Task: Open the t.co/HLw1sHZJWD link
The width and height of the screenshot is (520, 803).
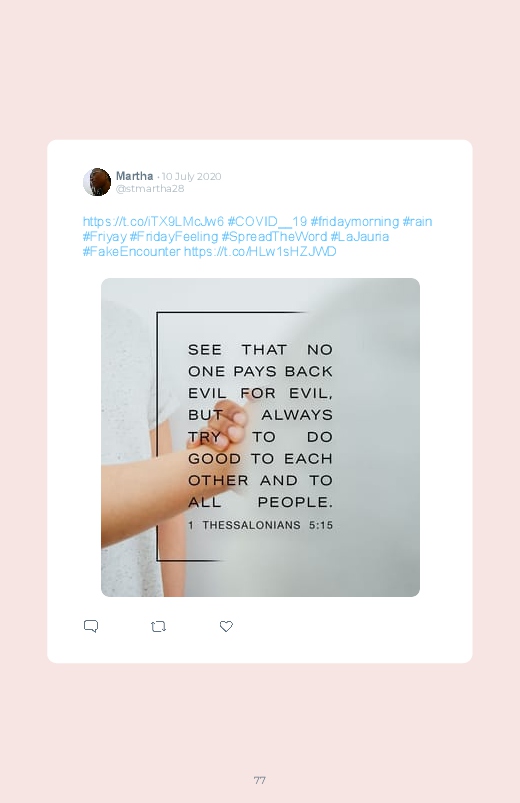Action: click(x=260, y=251)
